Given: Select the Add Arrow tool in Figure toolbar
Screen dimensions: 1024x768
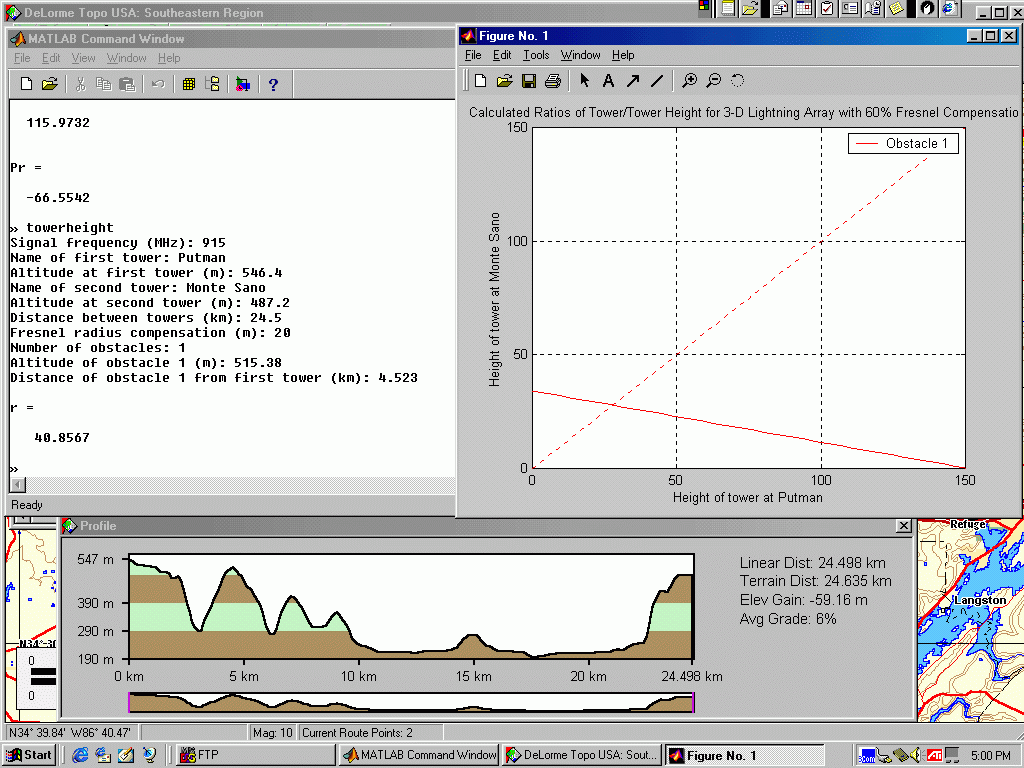Looking at the screenshot, I should point(632,80).
